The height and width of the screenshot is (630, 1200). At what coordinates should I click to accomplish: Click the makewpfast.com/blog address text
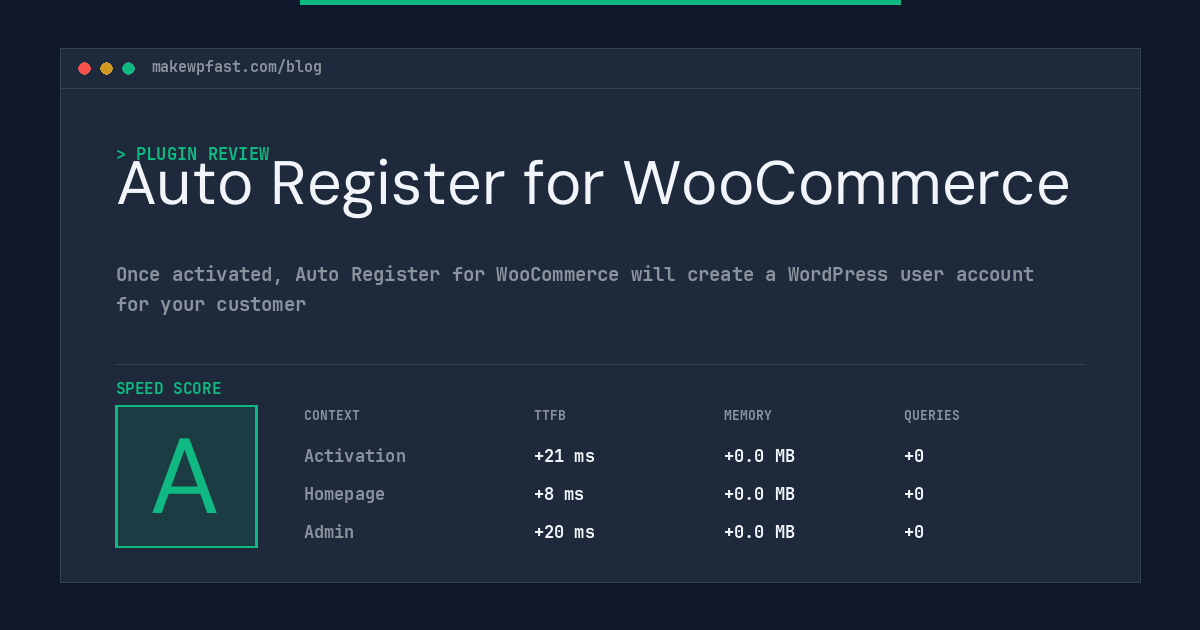[237, 67]
